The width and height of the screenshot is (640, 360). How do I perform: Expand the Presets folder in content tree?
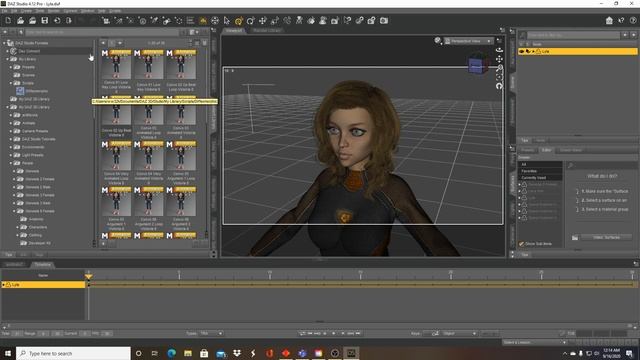point(11,67)
